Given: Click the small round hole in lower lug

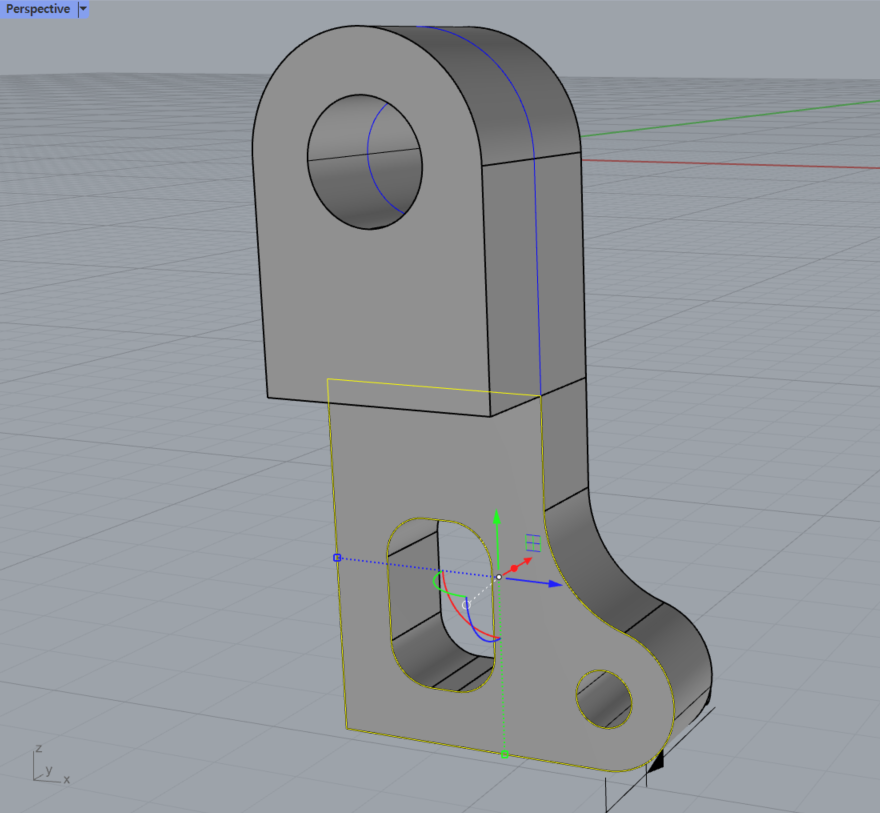Looking at the screenshot, I should (x=604, y=699).
